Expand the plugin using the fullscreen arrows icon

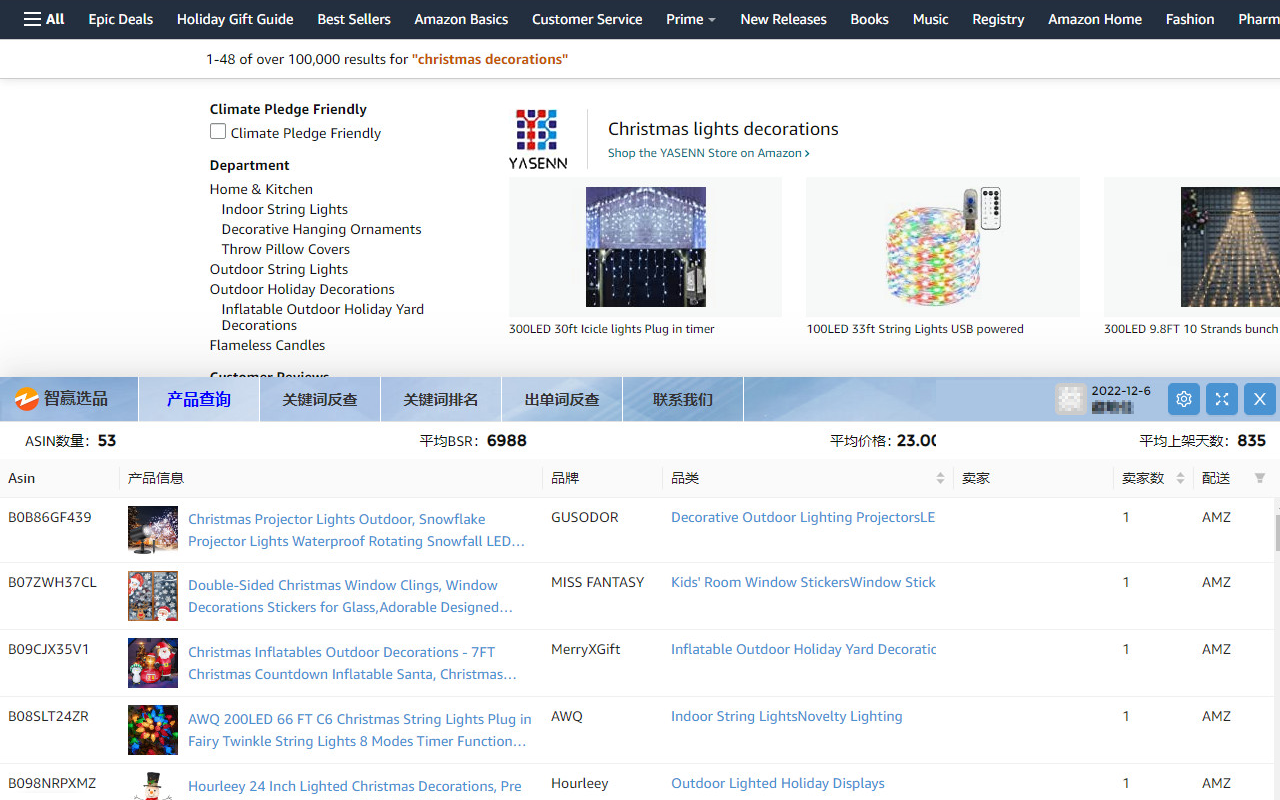1221,398
